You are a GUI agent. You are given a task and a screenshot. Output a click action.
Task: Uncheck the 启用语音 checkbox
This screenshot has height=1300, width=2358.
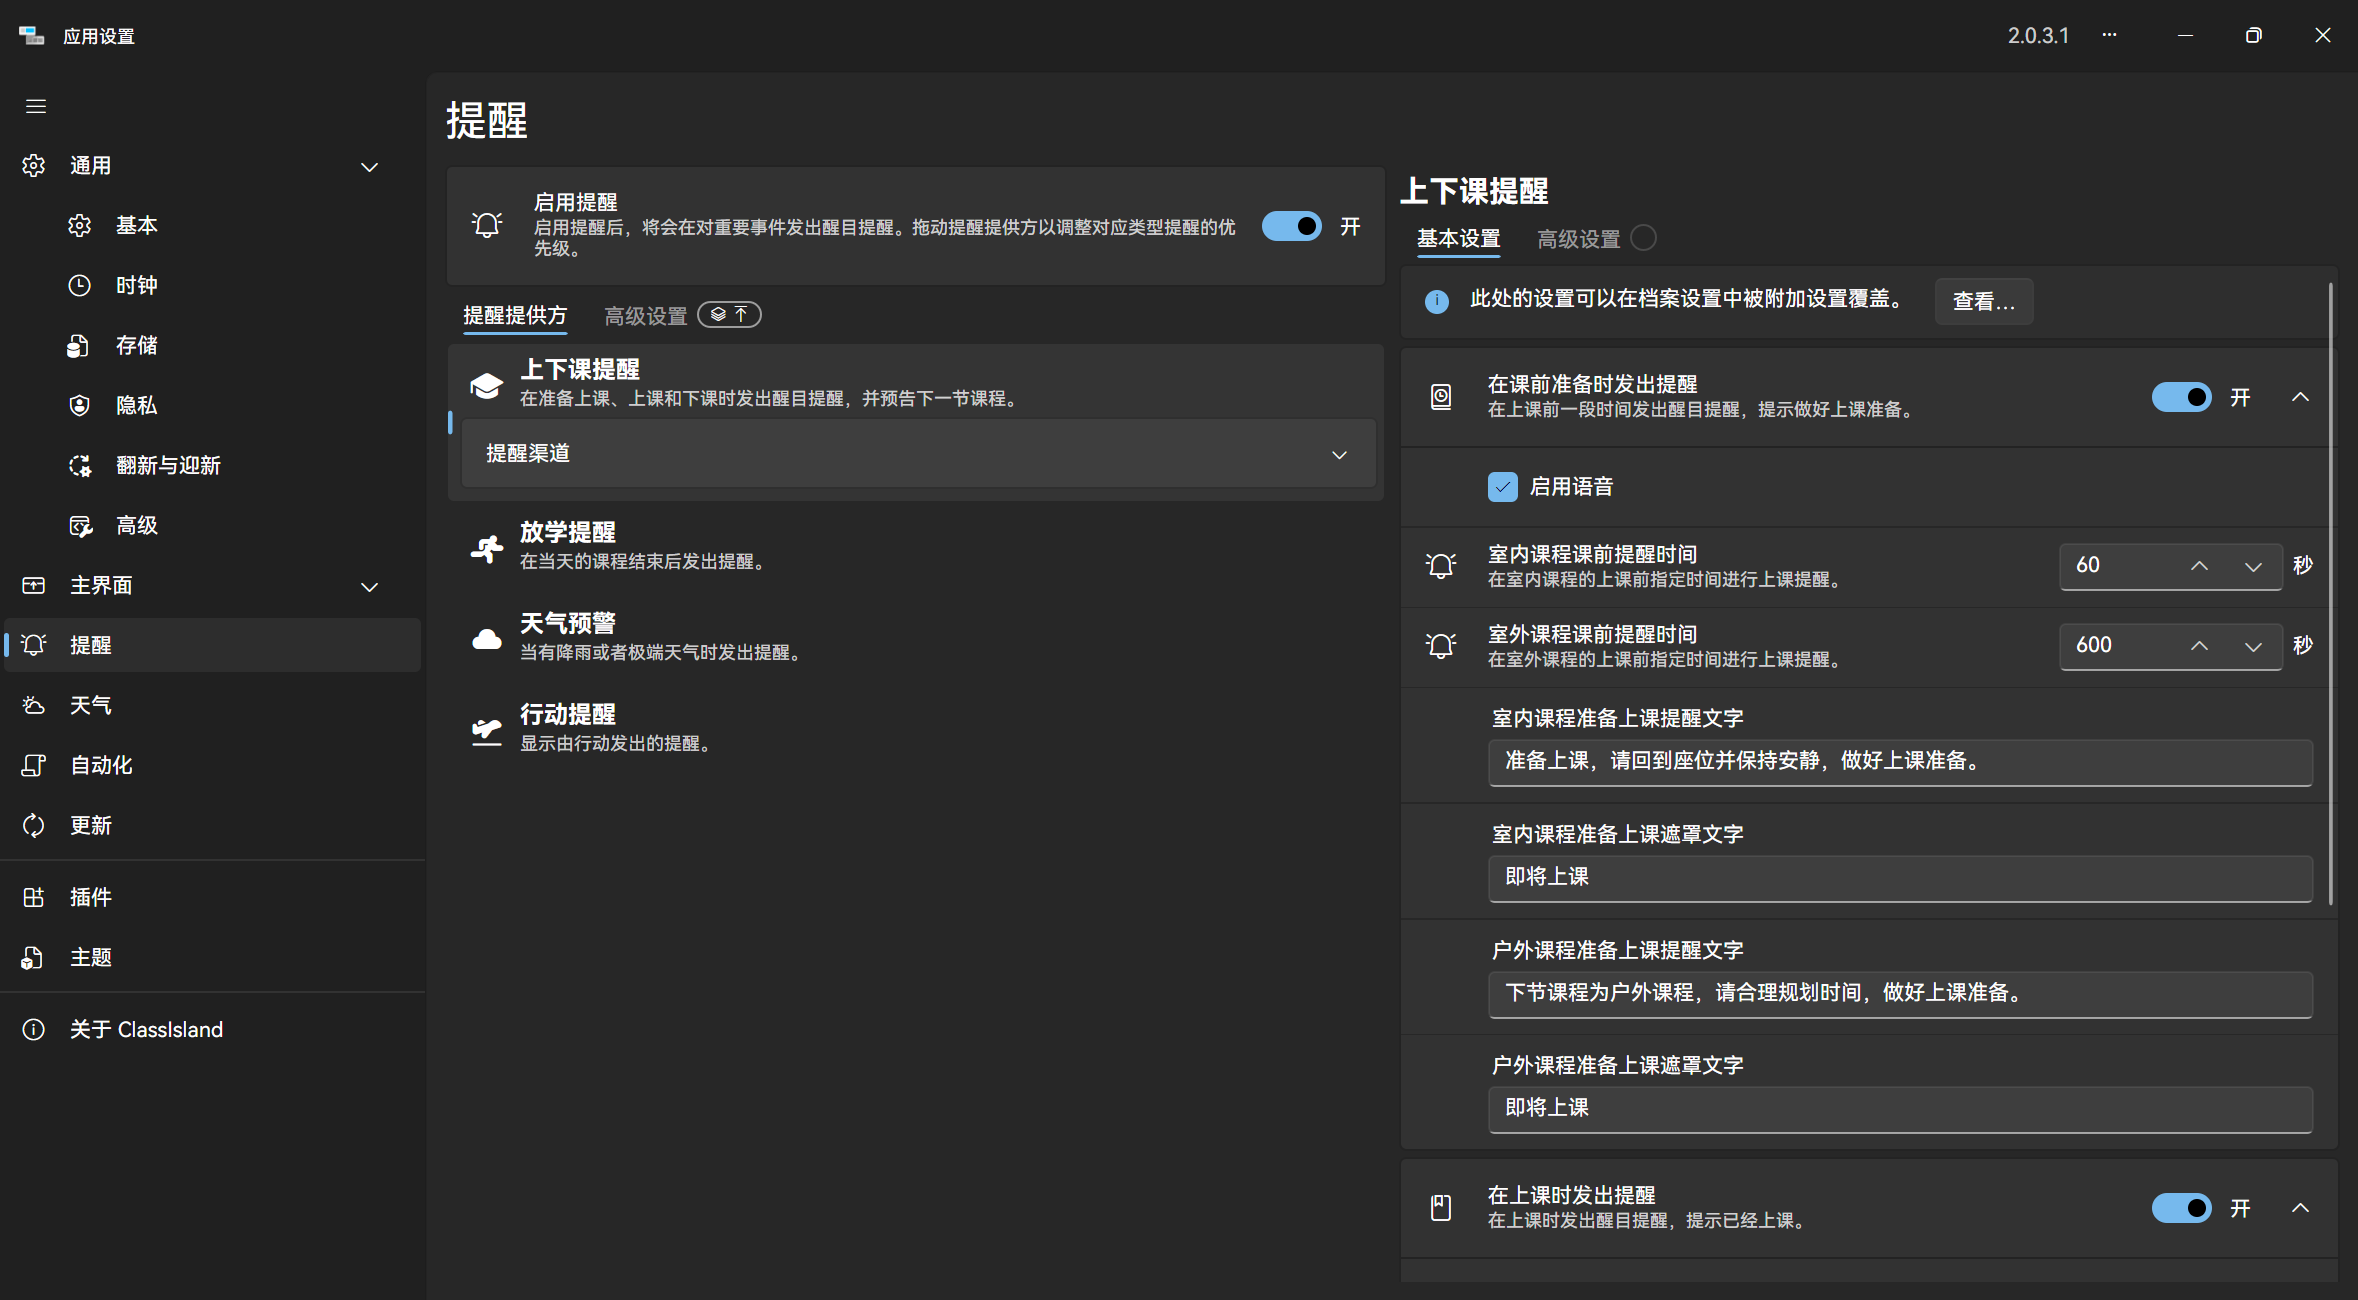click(x=1504, y=486)
